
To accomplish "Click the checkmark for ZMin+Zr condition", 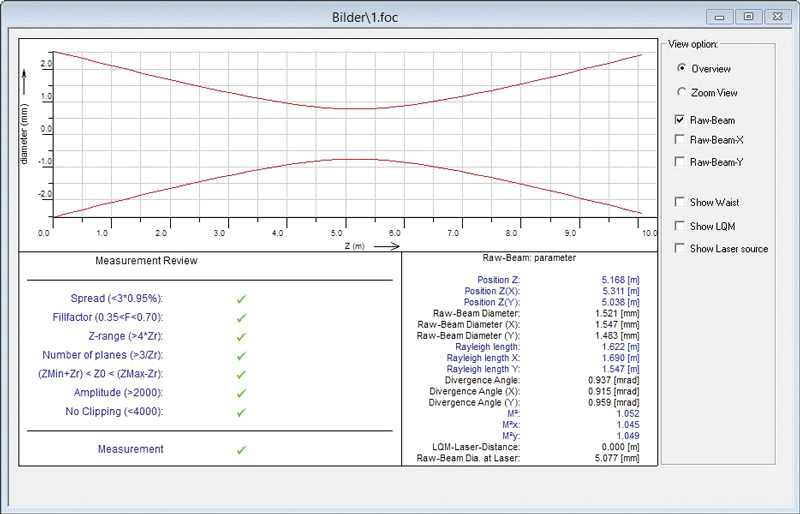I will tap(241, 374).
